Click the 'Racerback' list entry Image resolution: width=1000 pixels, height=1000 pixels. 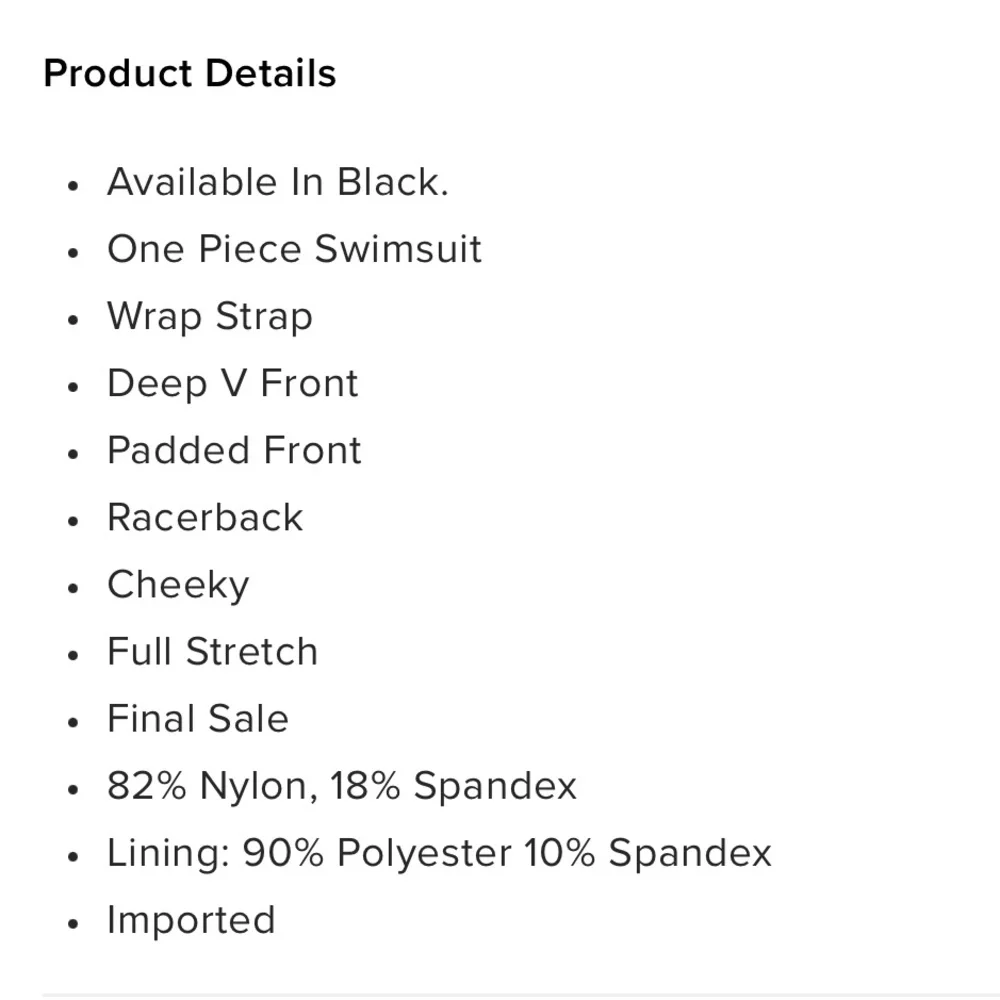tap(204, 517)
